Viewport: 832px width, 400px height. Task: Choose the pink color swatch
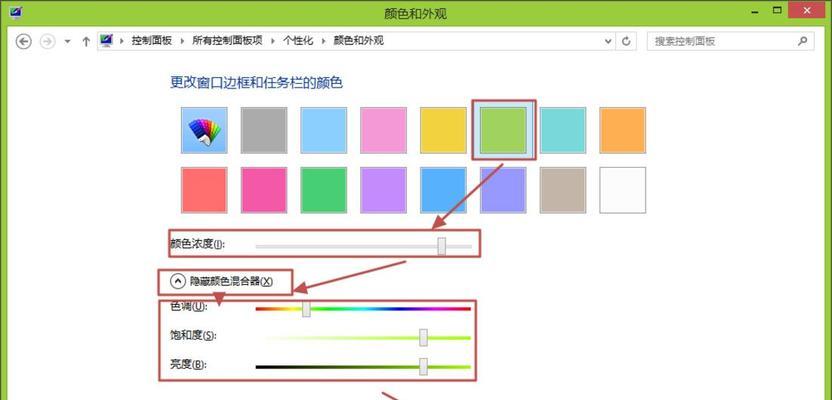point(384,131)
